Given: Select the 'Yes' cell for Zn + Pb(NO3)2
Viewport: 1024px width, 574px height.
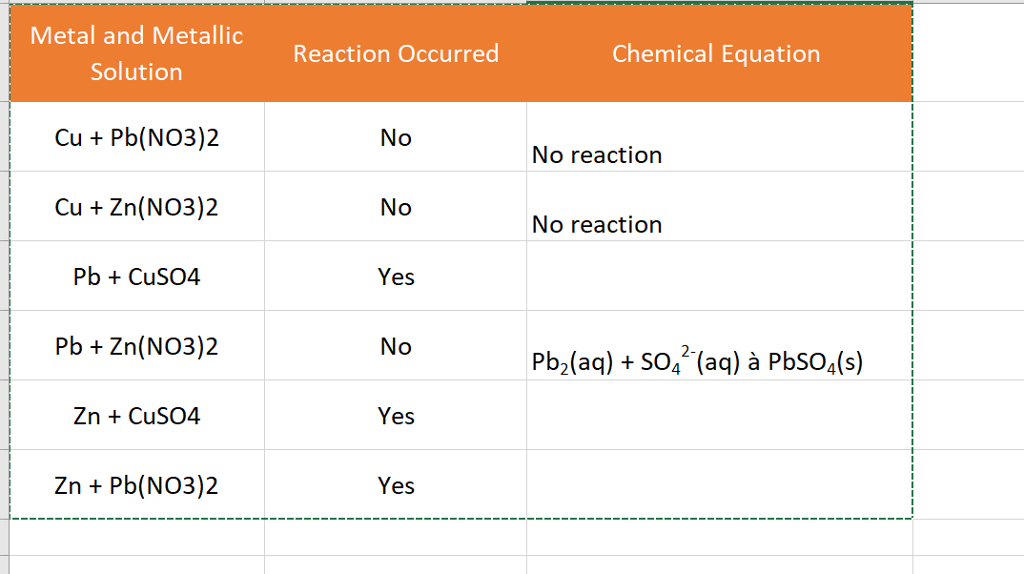Looking at the screenshot, I should click(396, 485).
